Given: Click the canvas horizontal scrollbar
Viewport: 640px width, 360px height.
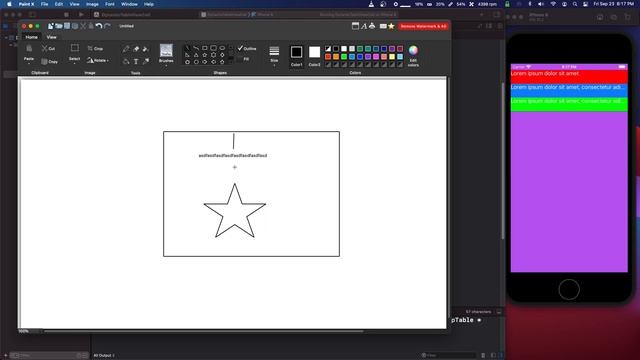Looking at the screenshot, I should click(203, 331).
